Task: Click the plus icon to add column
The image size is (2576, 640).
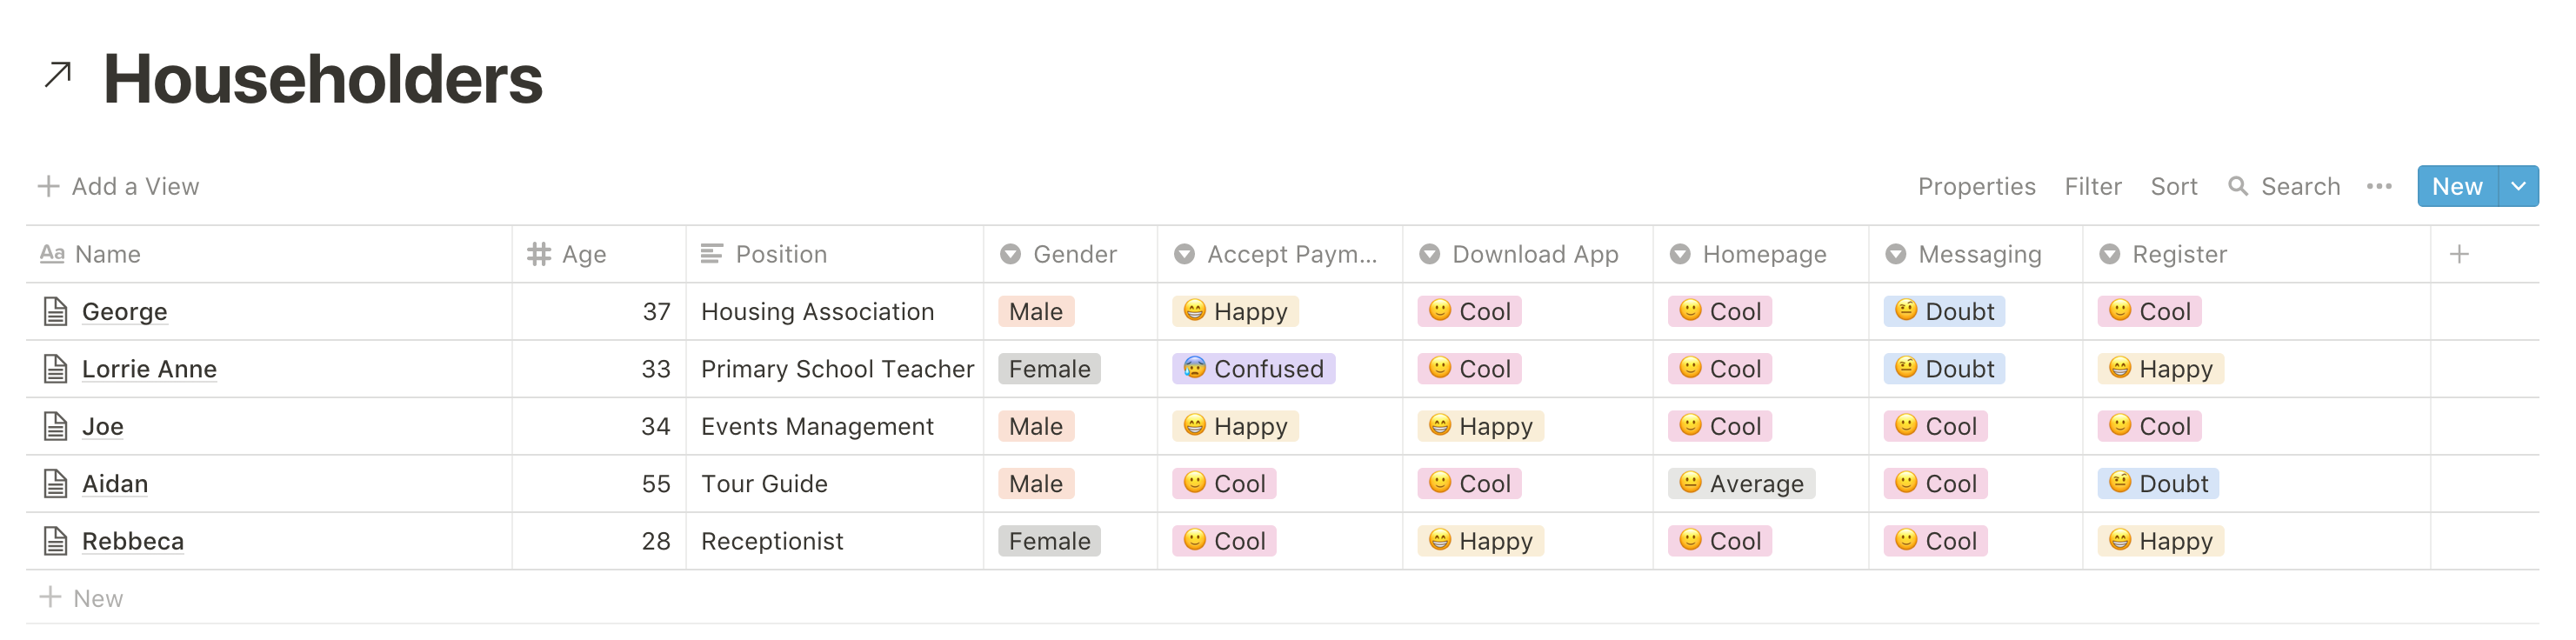Action: point(2459,254)
